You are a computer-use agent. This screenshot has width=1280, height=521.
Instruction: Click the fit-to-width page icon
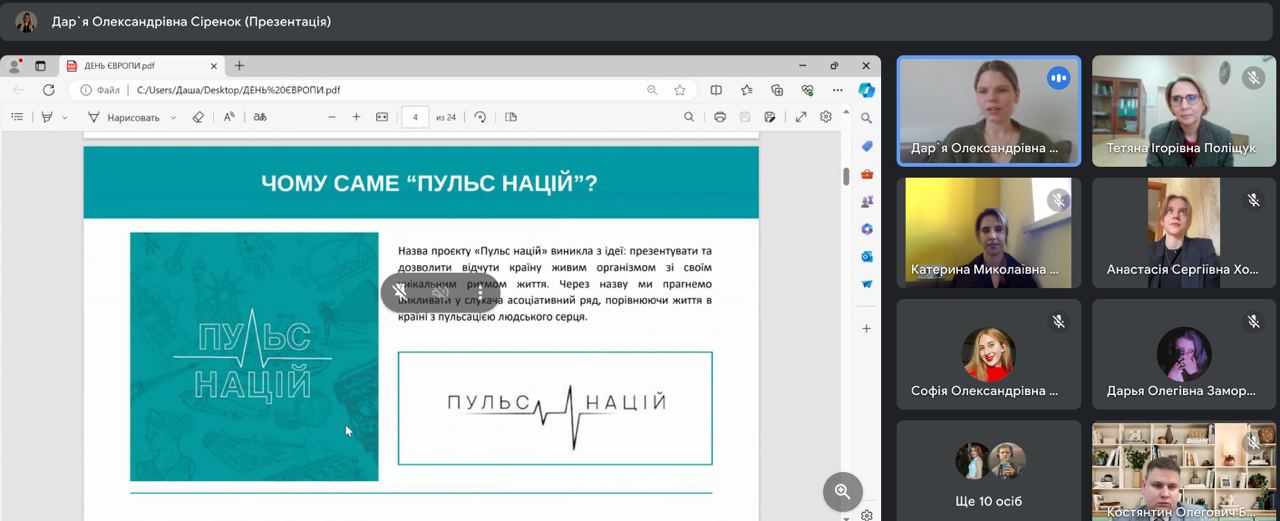(x=381, y=117)
